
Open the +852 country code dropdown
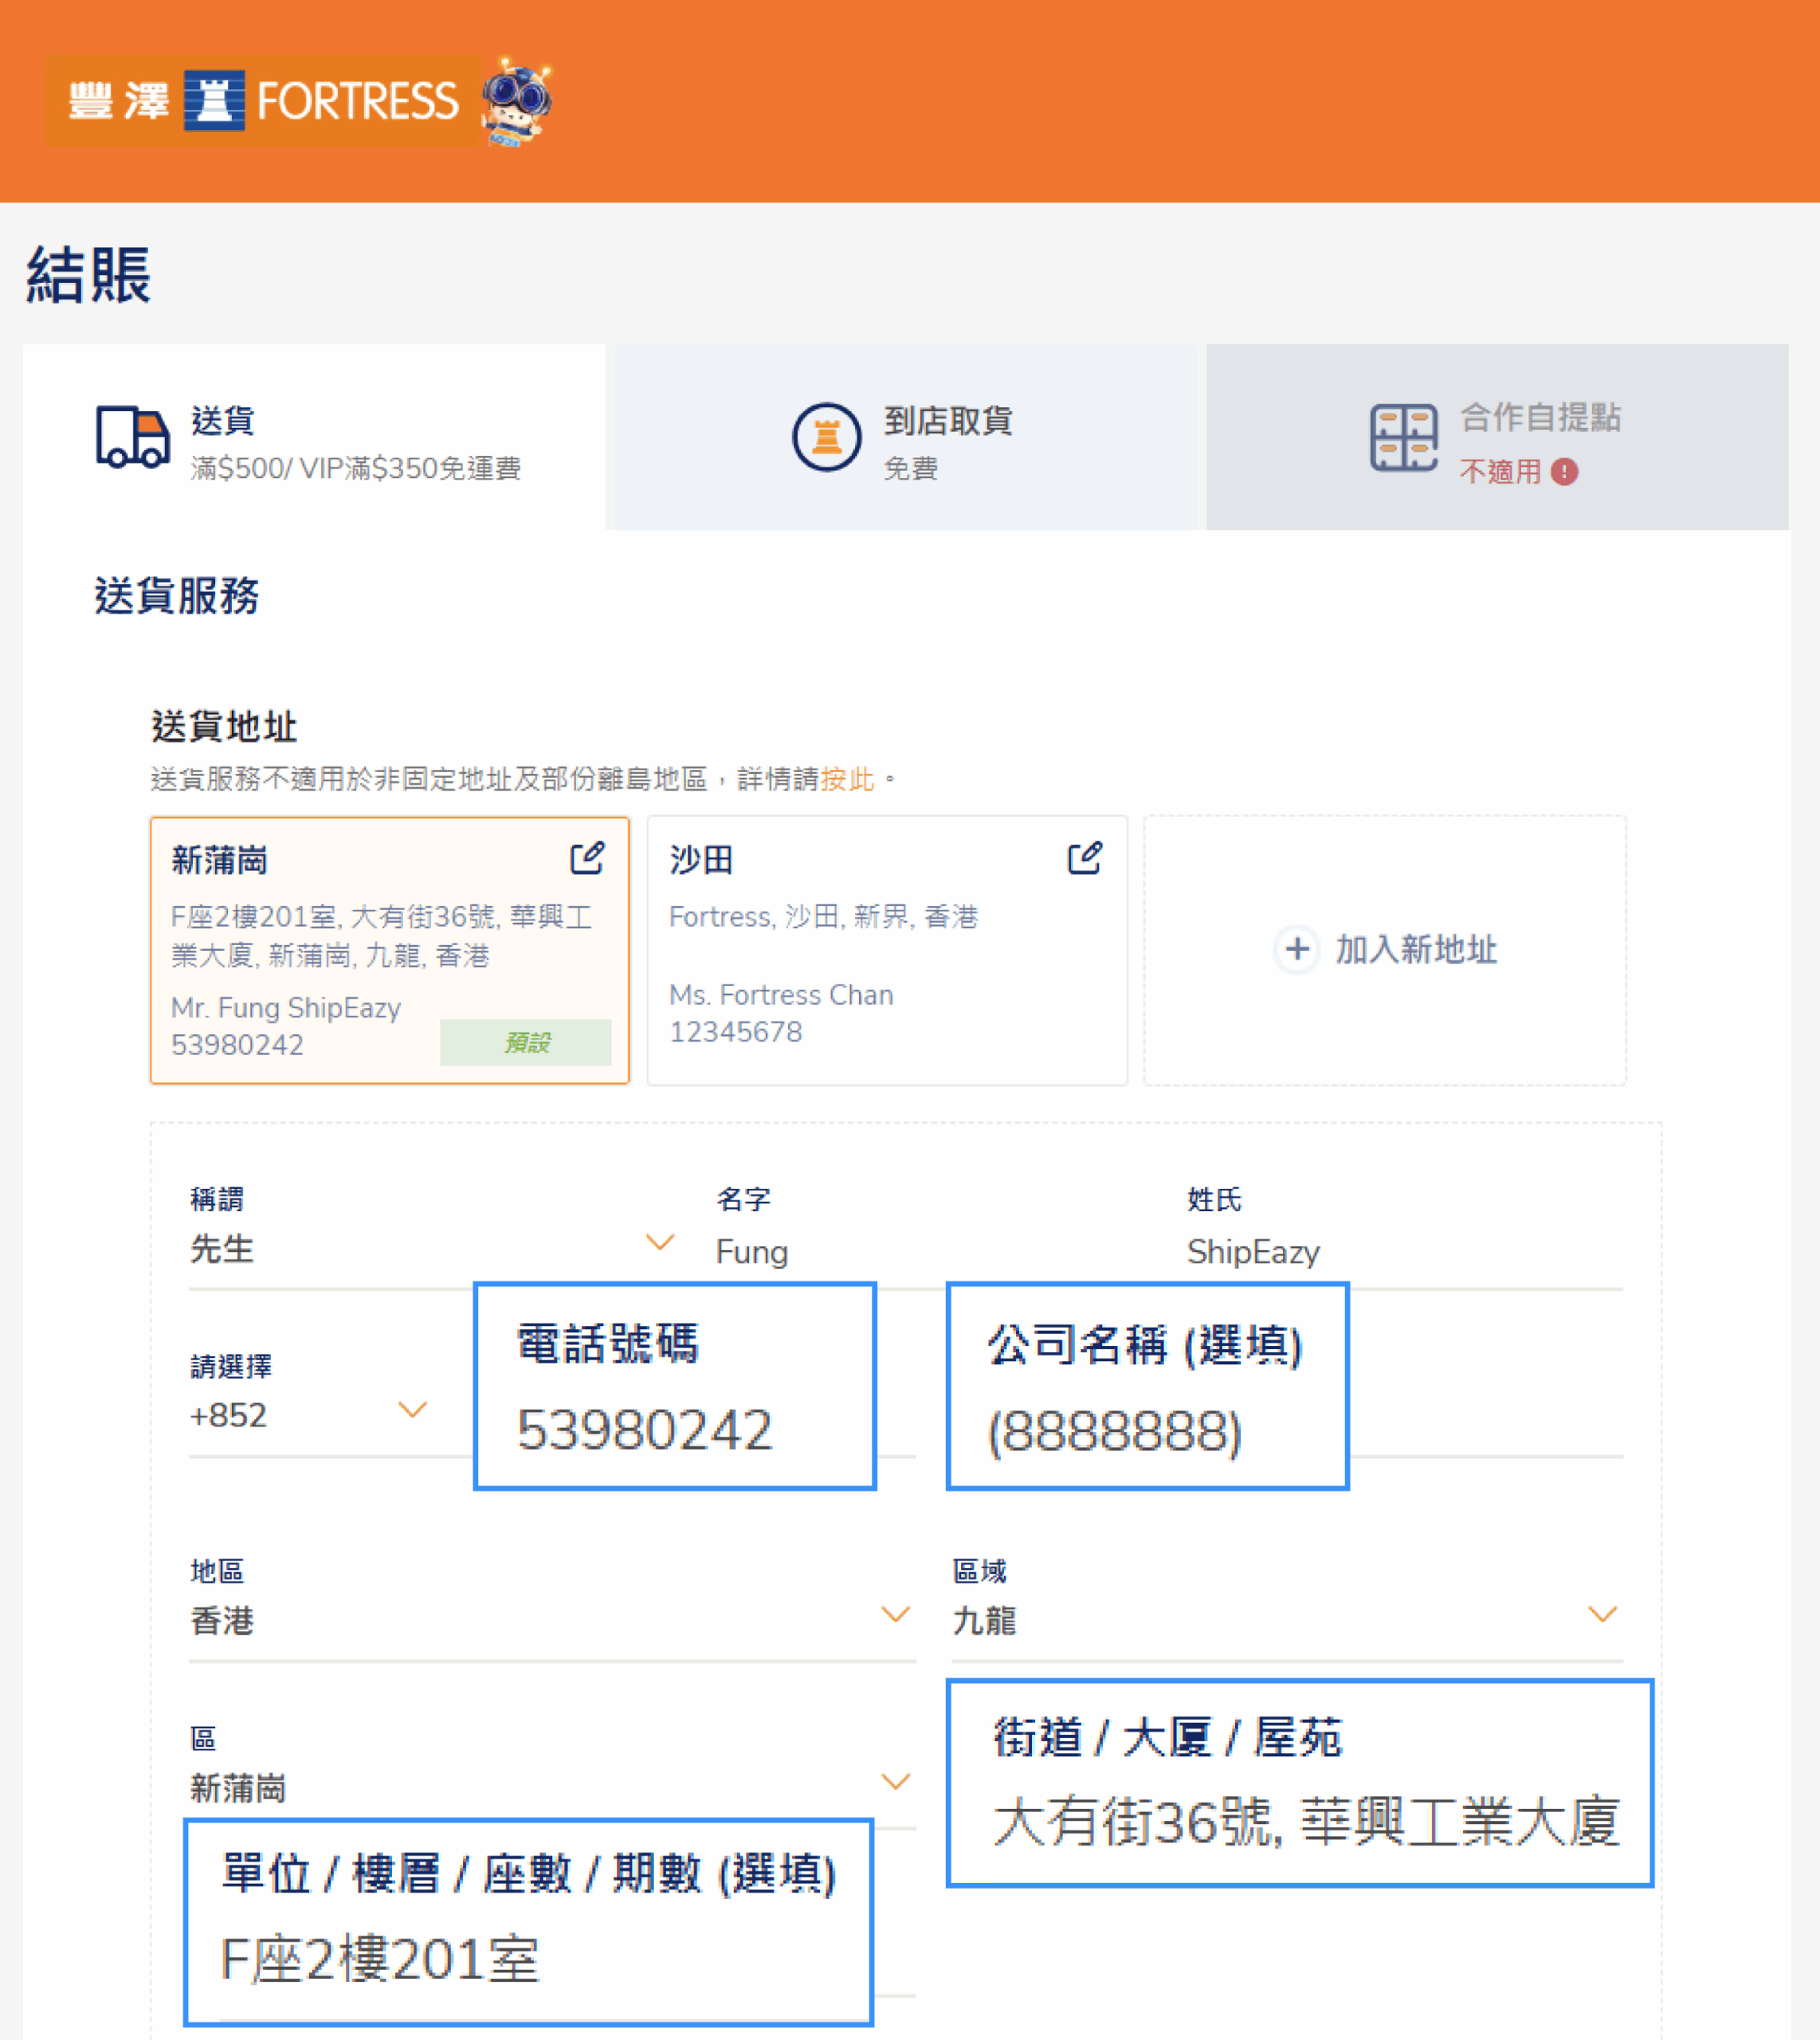412,1410
